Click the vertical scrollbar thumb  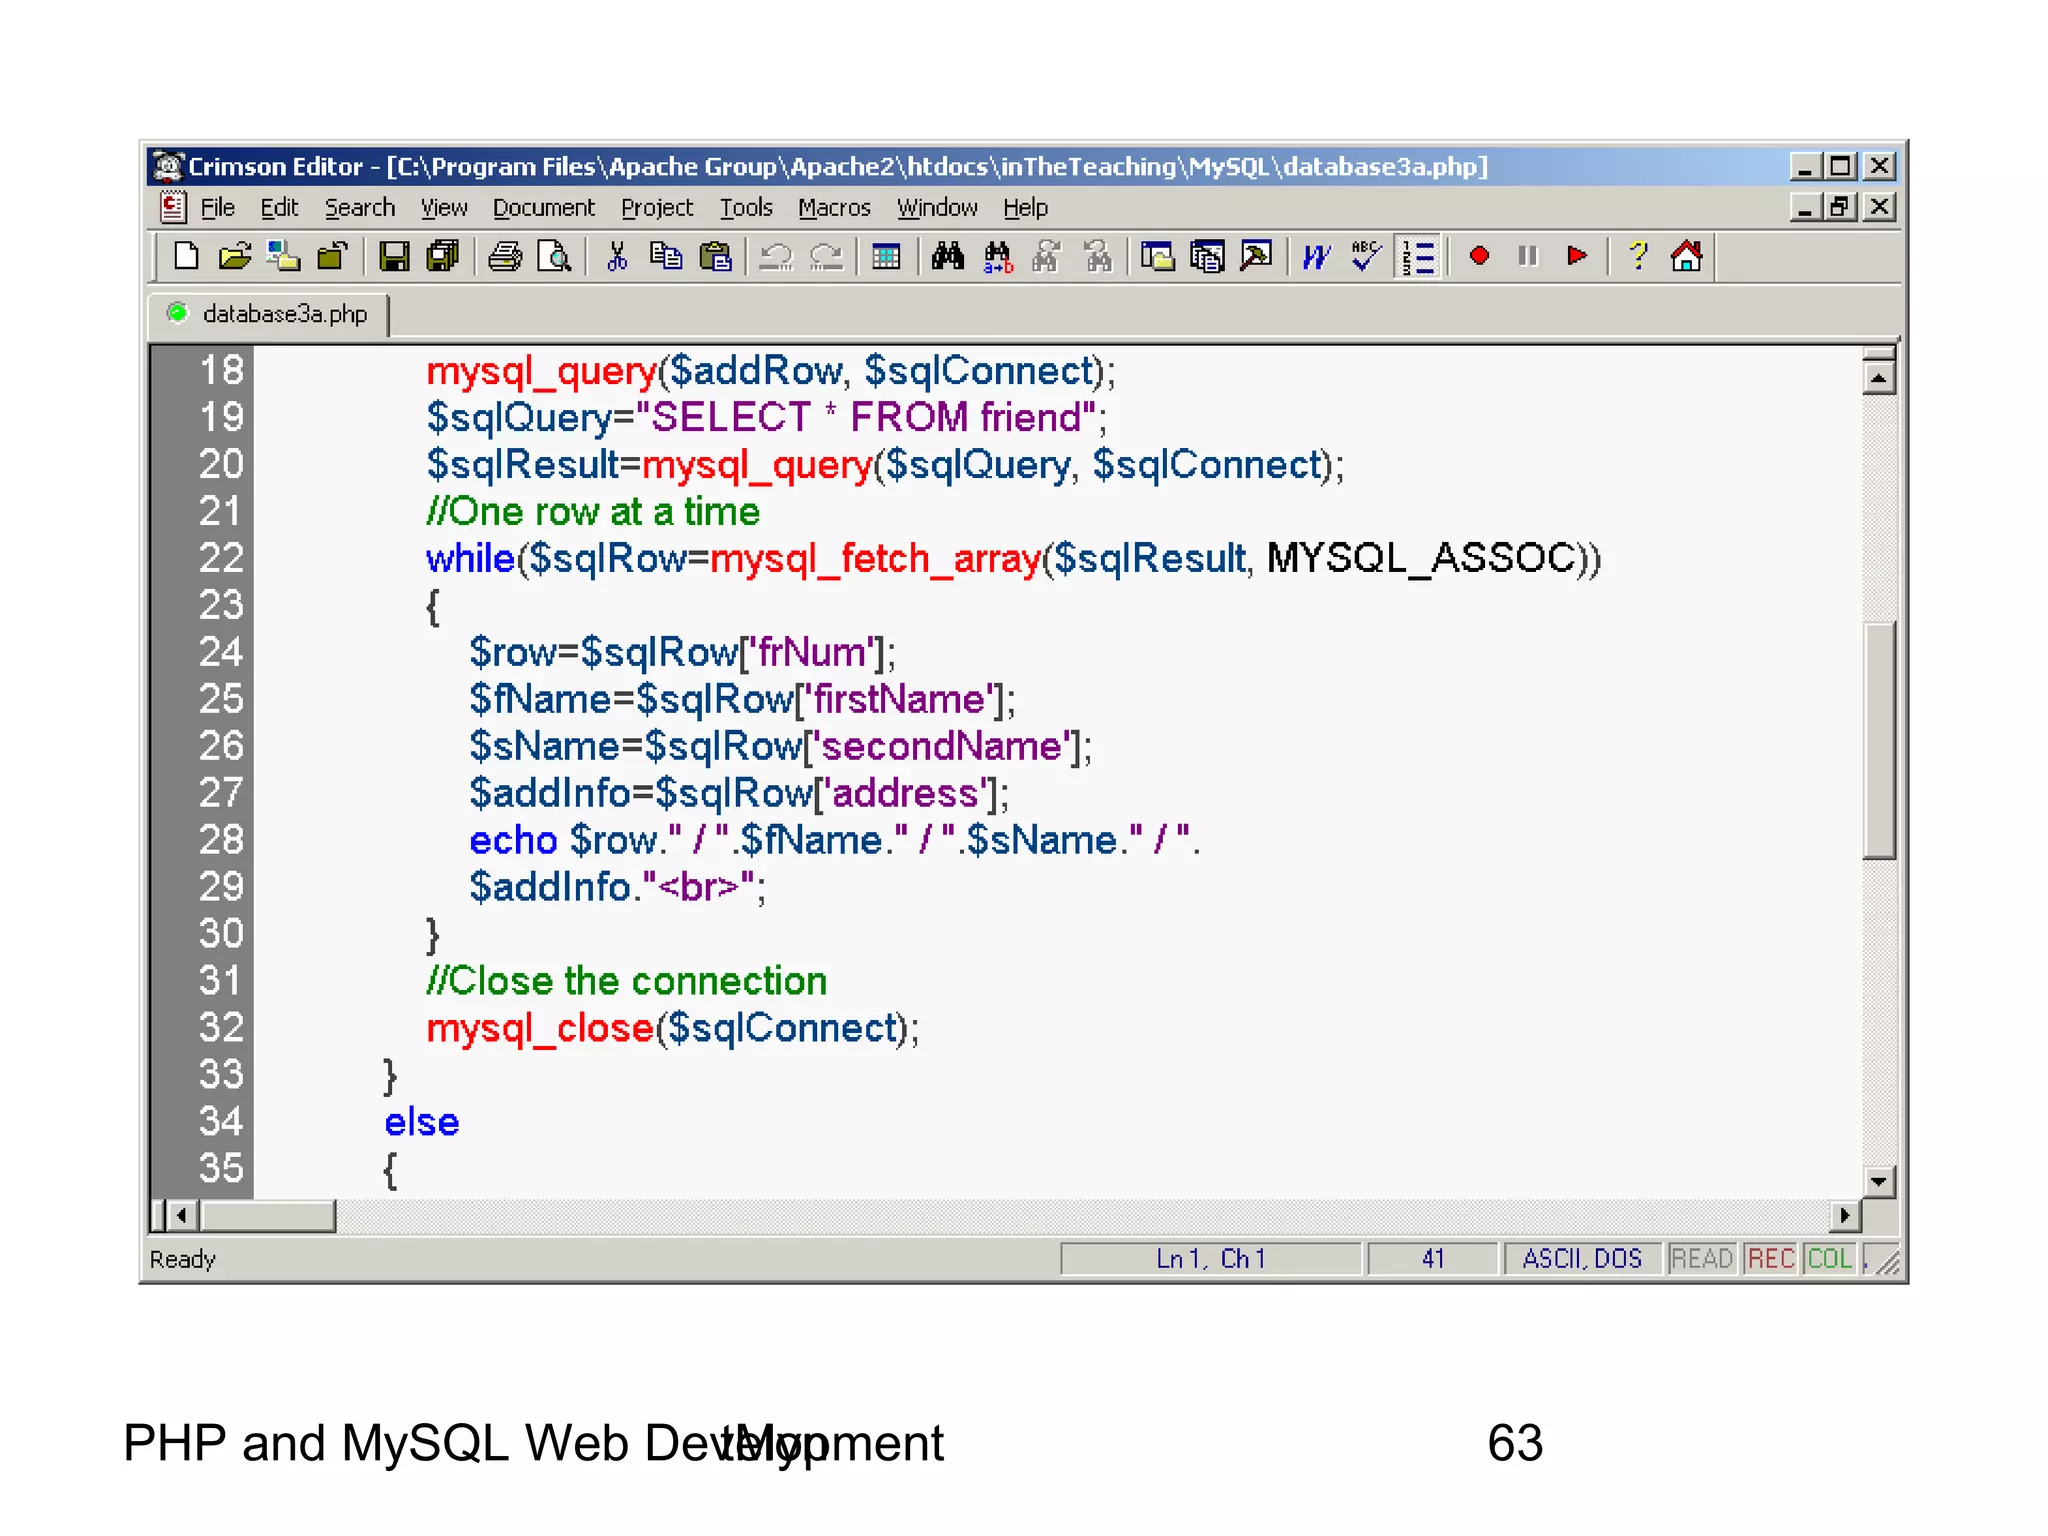click(1879, 740)
